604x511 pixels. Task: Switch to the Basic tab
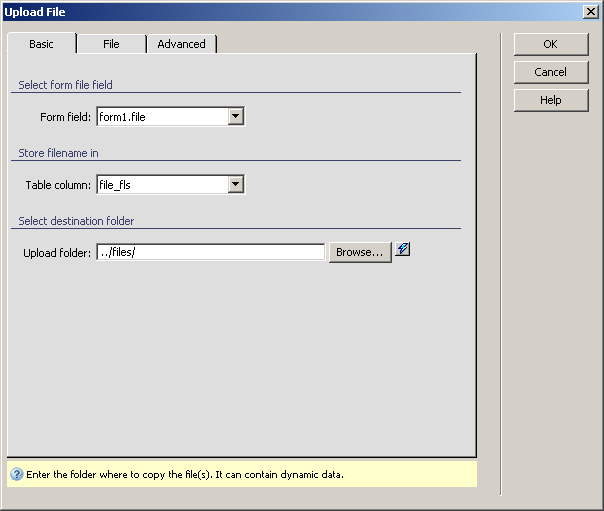coord(41,44)
